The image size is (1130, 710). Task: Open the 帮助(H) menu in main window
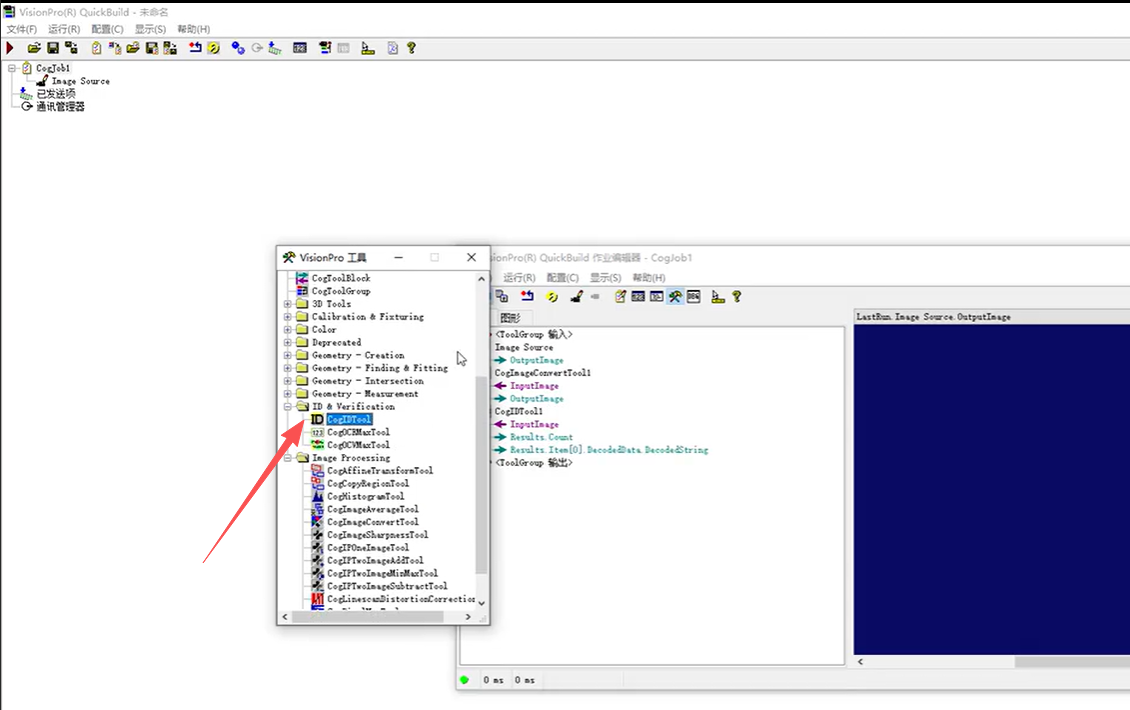pos(193,29)
